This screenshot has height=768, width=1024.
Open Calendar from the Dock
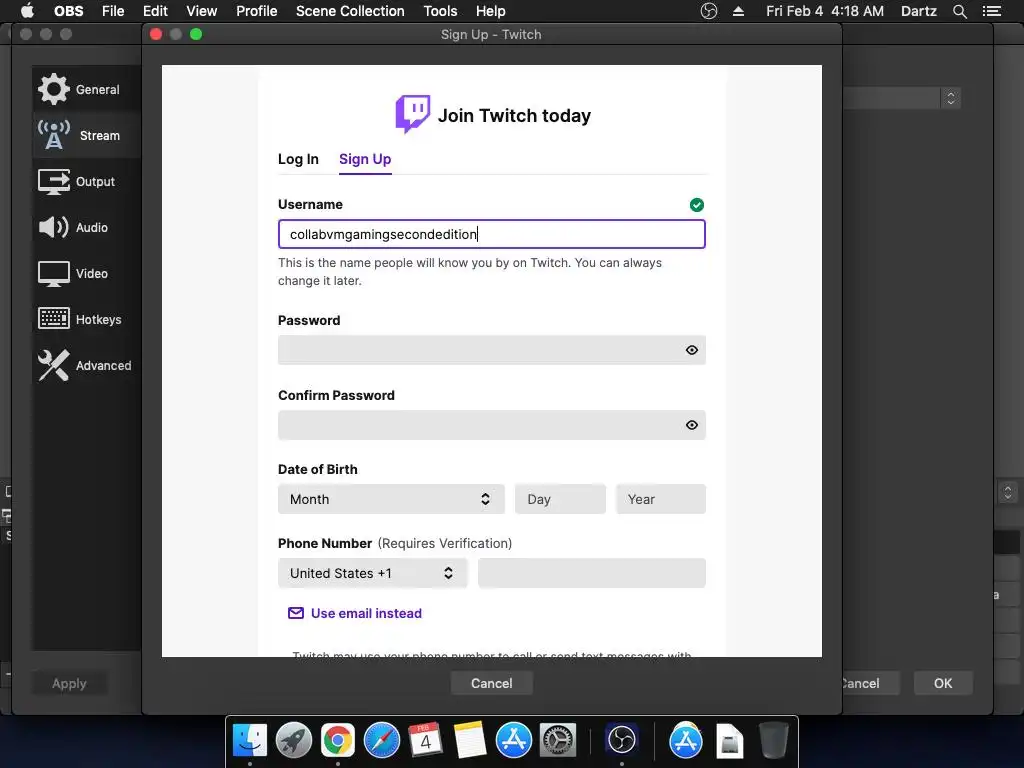pyautogui.click(x=426, y=741)
